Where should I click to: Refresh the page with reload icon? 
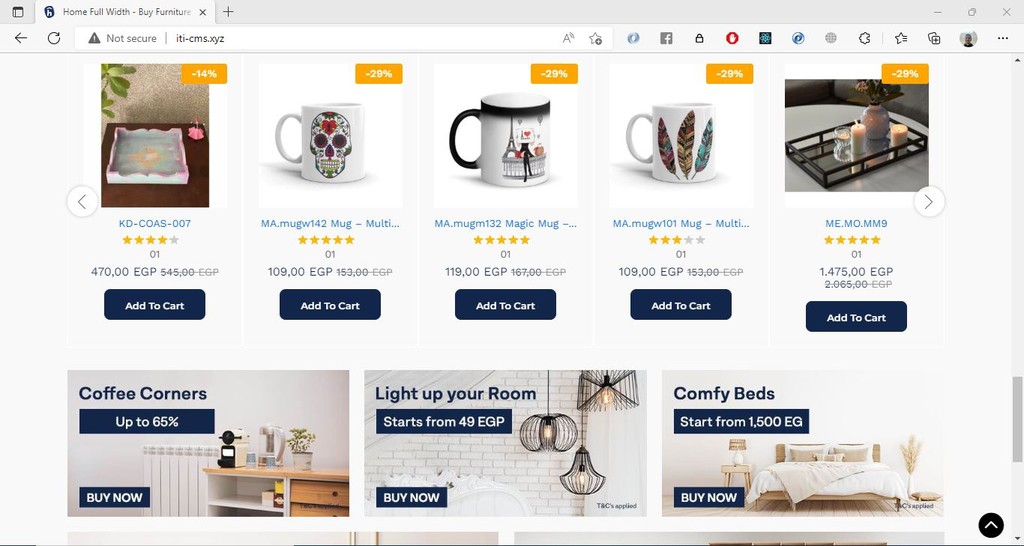pos(54,38)
